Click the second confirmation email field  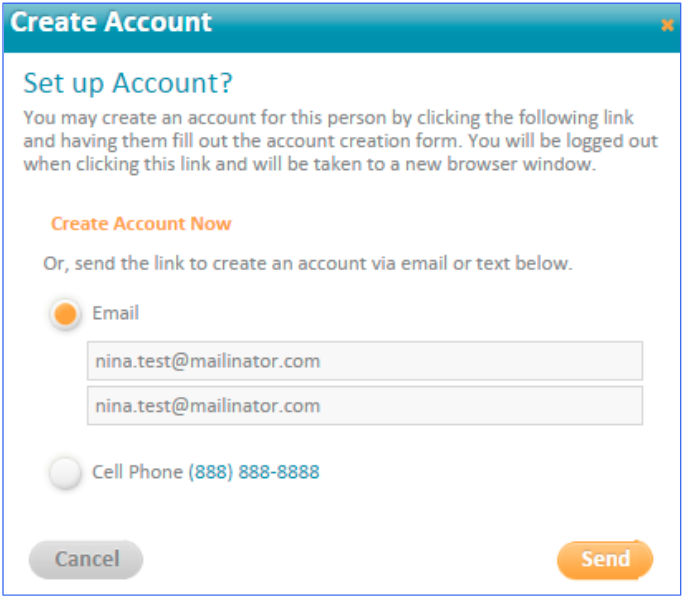365,406
